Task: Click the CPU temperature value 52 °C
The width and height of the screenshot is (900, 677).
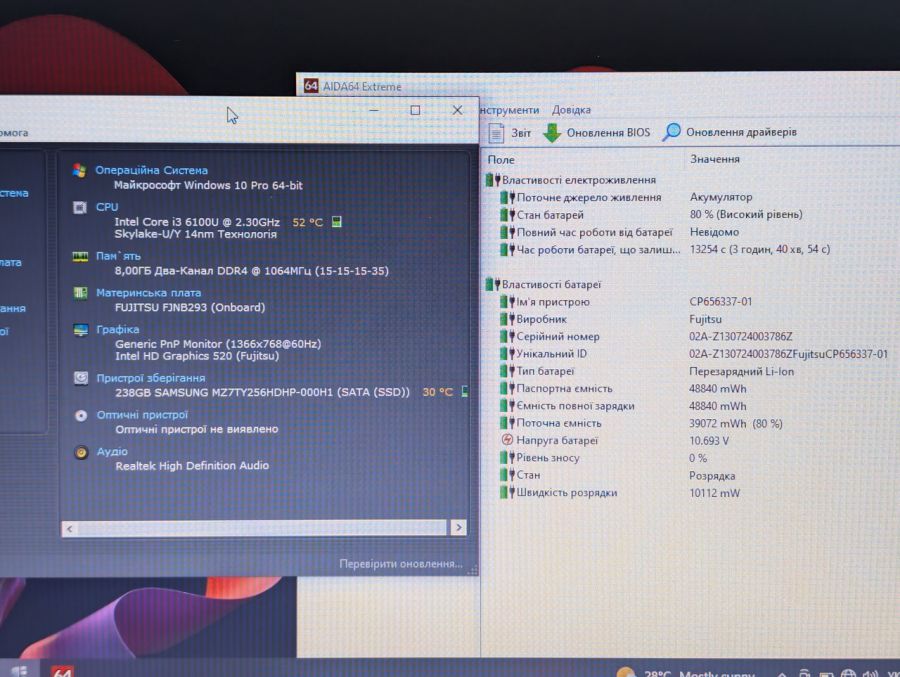Action: coord(308,222)
